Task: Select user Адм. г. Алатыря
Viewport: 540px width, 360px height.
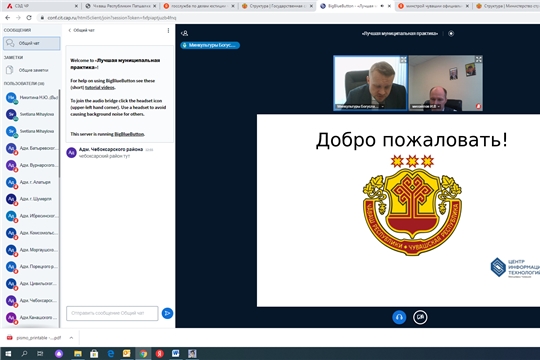Action: 31,182
